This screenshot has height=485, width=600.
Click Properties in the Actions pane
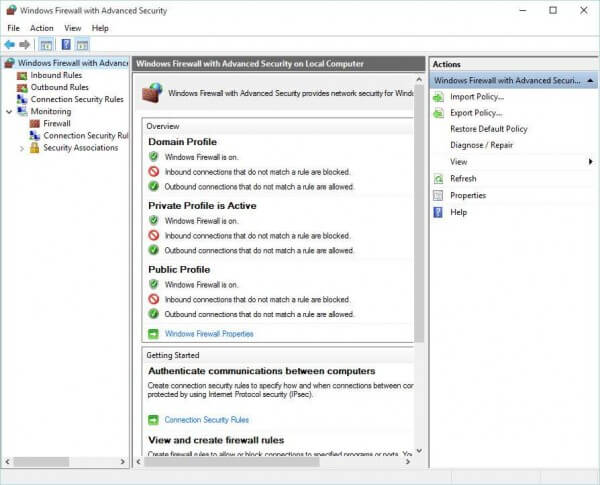pos(468,196)
